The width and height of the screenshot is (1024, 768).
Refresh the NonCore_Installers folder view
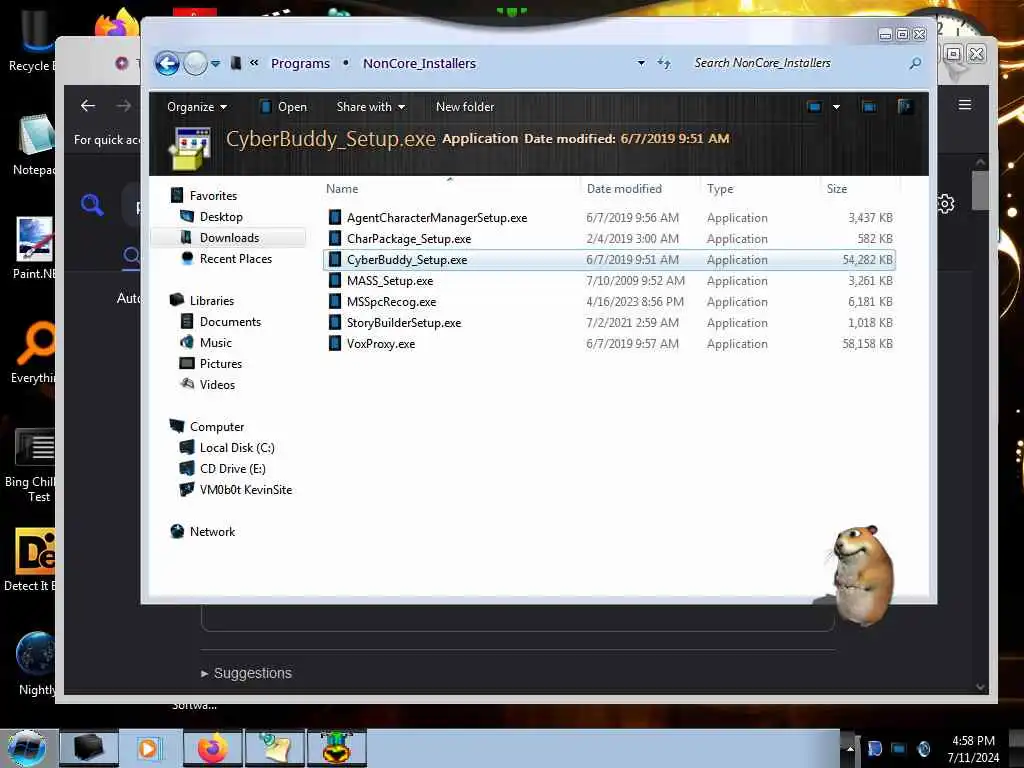tap(664, 63)
